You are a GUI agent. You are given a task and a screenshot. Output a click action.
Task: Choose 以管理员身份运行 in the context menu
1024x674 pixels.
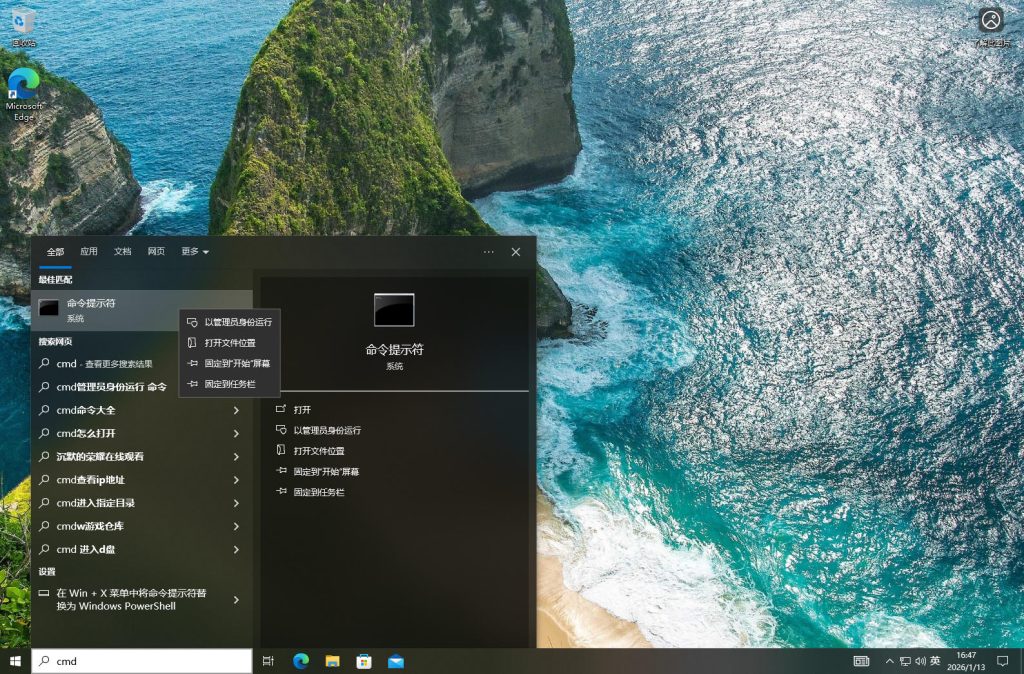[237, 322]
